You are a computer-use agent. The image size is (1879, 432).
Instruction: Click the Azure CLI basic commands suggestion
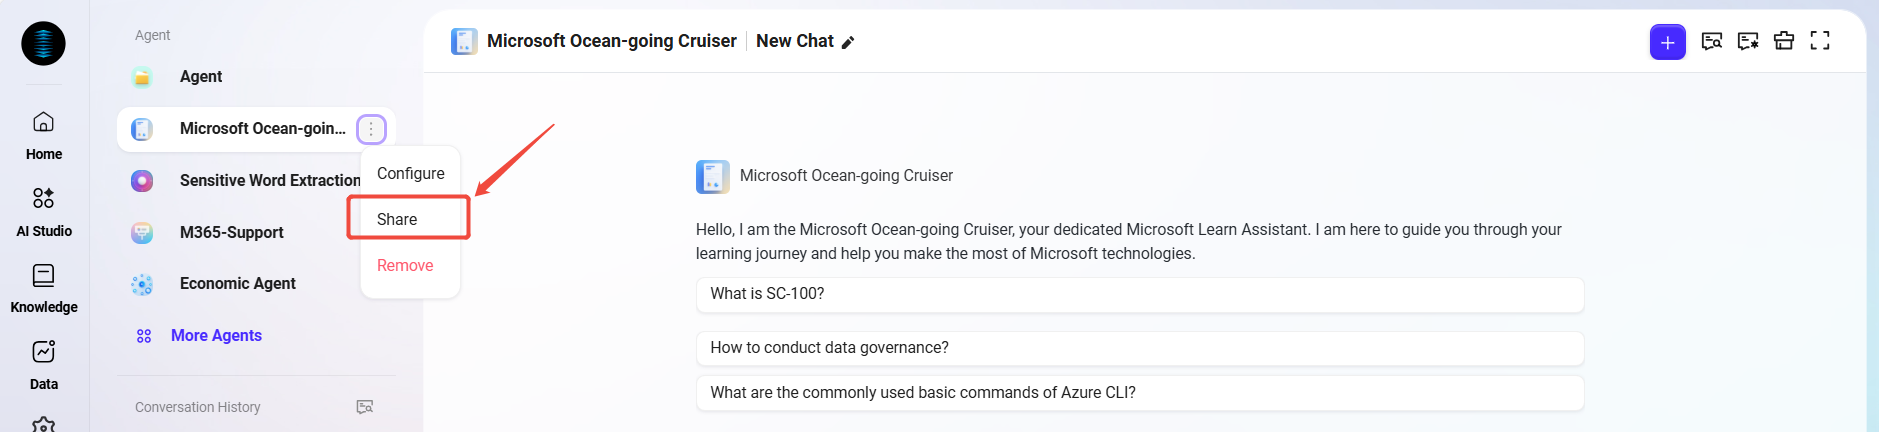coord(1139,393)
